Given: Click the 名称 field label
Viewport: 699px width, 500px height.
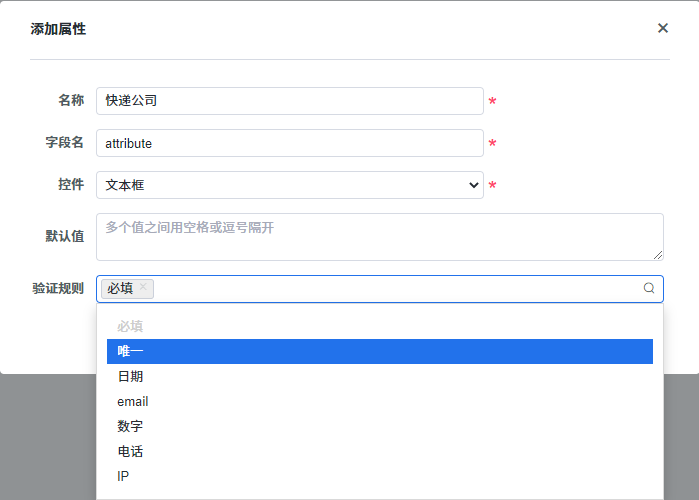Looking at the screenshot, I should (x=70, y=101).
